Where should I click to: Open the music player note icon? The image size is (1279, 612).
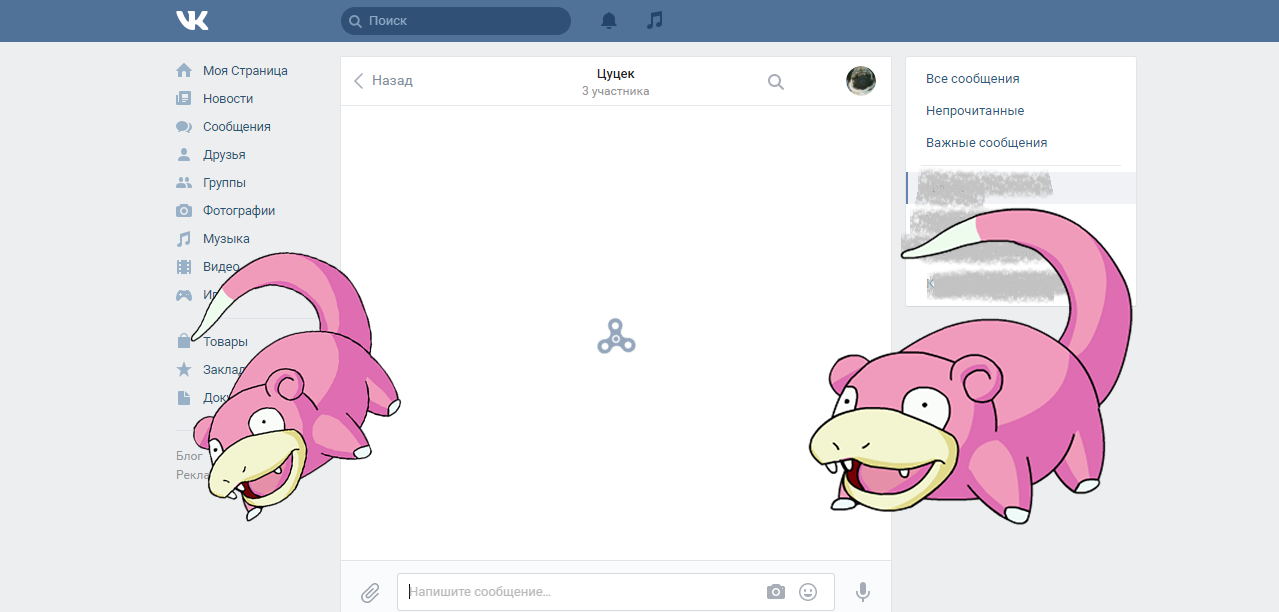pyautogui.click(x=655, y=20)
